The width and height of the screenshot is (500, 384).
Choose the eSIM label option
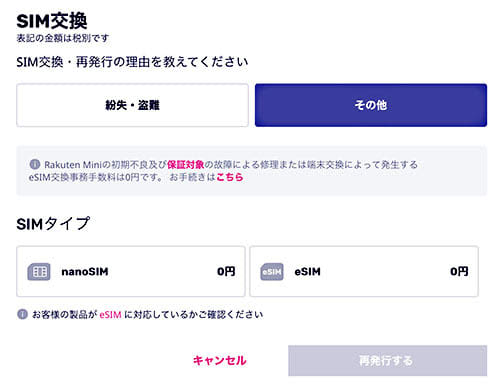pos(307,272)
